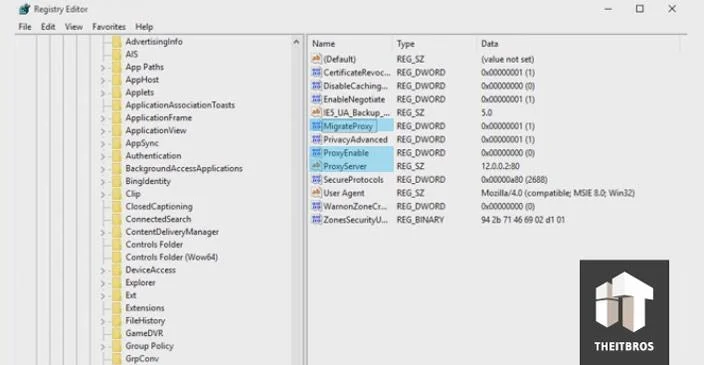Click the SecureProtocols DWORD value icon
This screenshot has height=365, width=704.
point(317,180)
